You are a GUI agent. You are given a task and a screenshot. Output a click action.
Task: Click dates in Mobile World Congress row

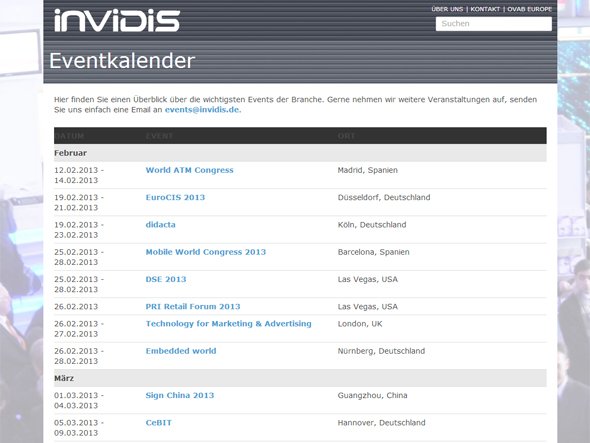point(79,257)
